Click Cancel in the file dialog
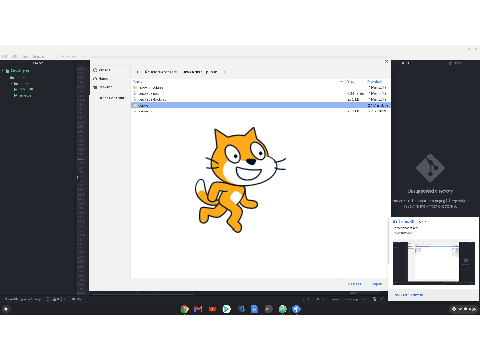The image size is (480, 360). click(x=354, y=284)
